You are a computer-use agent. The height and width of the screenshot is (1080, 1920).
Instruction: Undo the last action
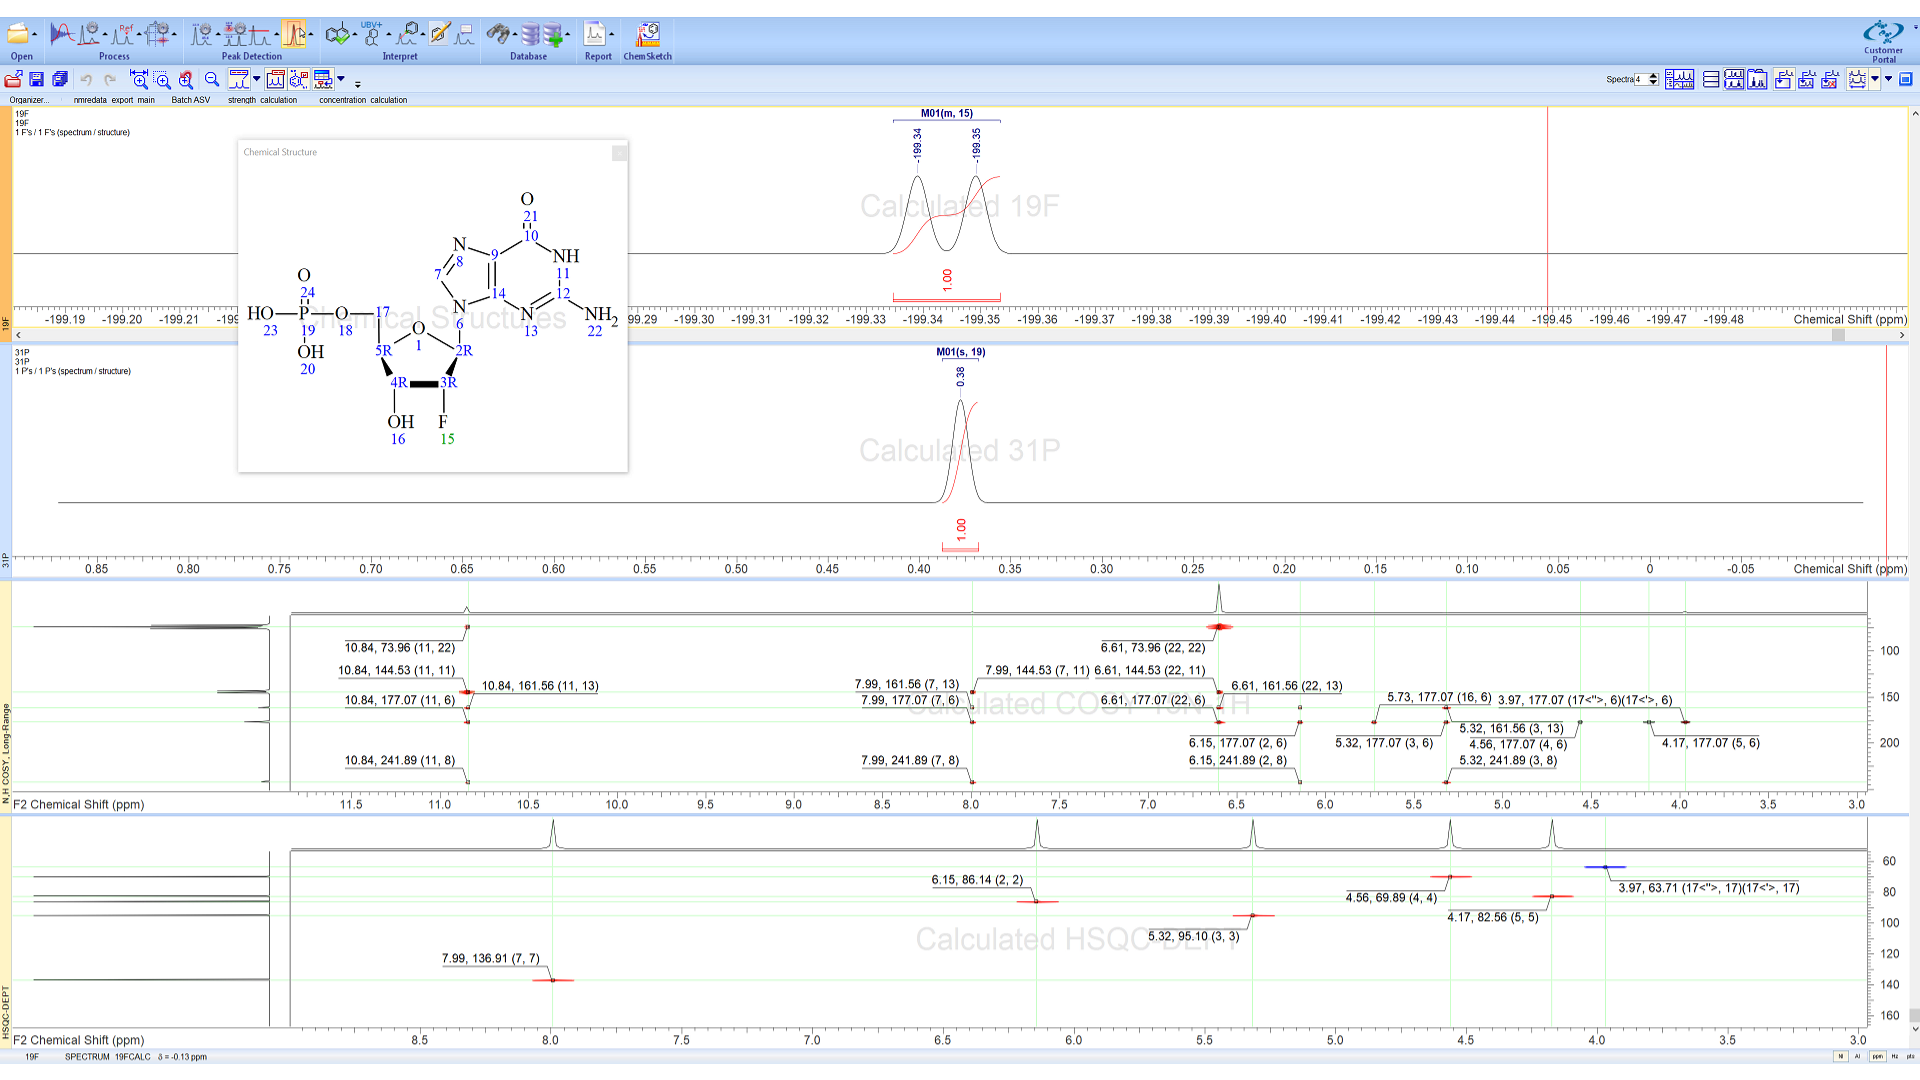coord(87,78)
